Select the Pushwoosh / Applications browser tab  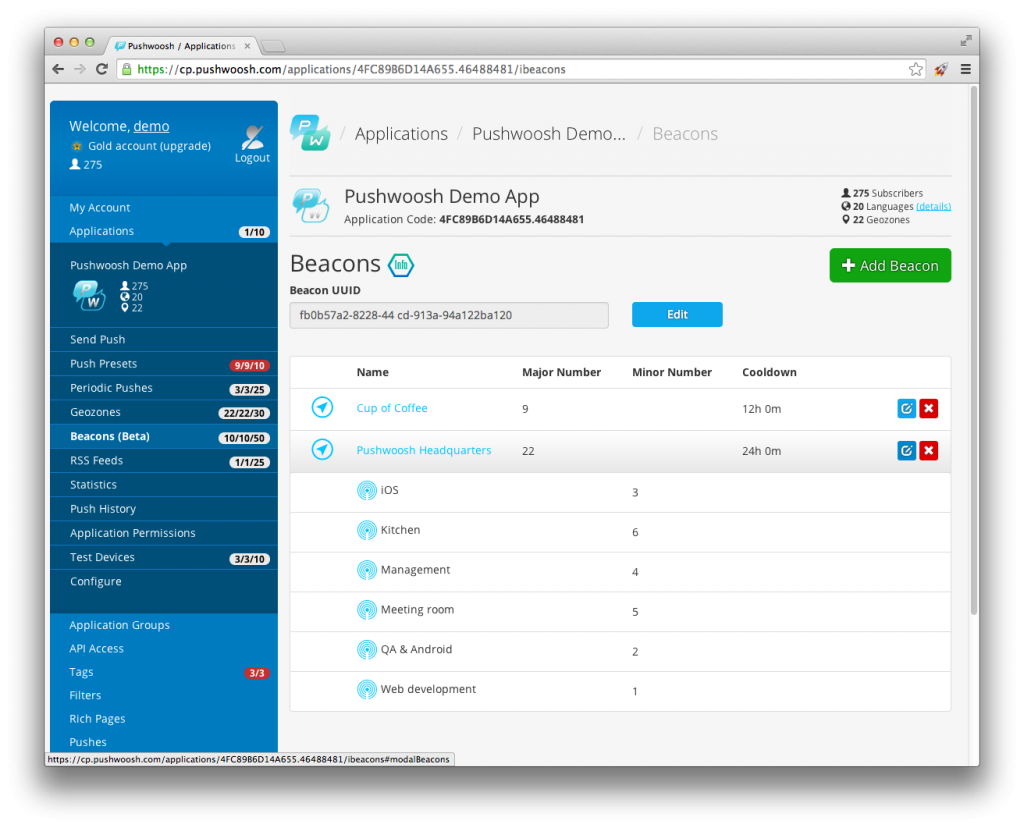pyautogui.click(x=181, y=46)
